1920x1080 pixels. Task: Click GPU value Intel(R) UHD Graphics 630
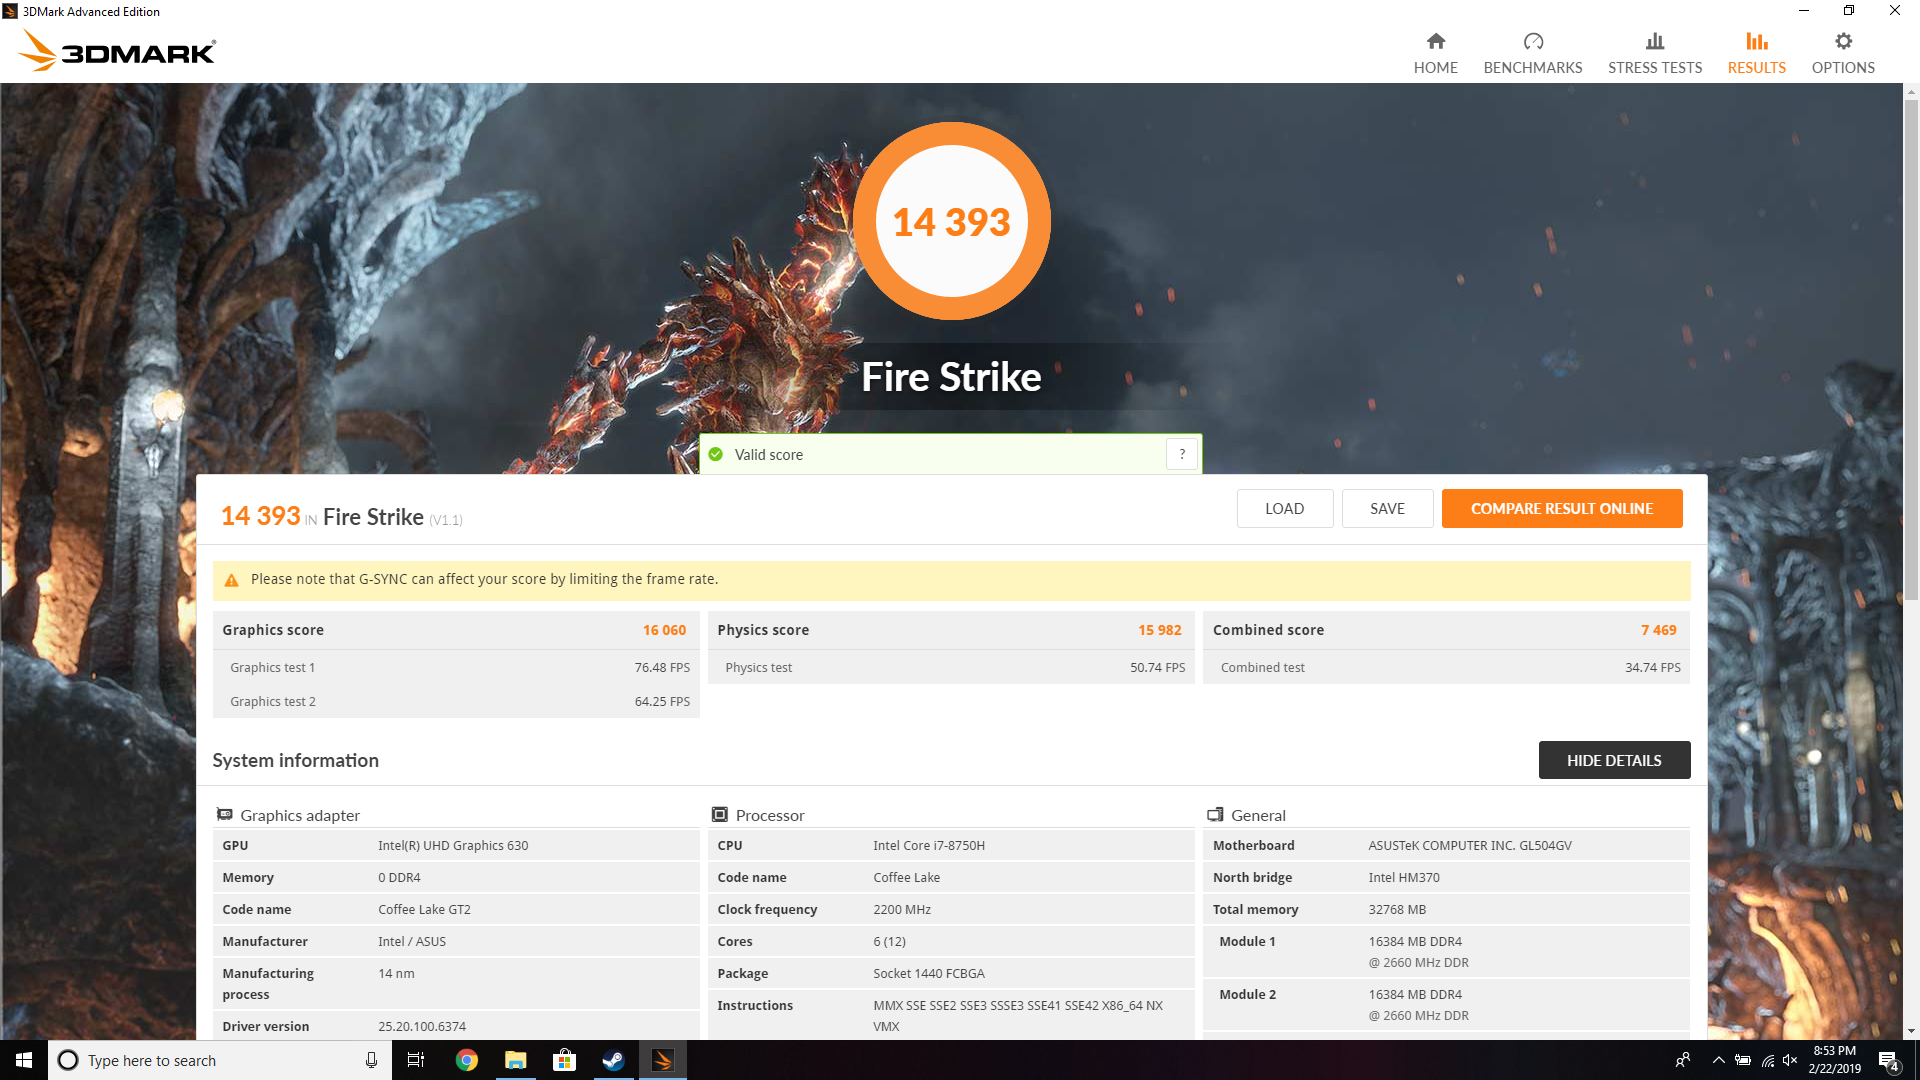coord(453,845)
